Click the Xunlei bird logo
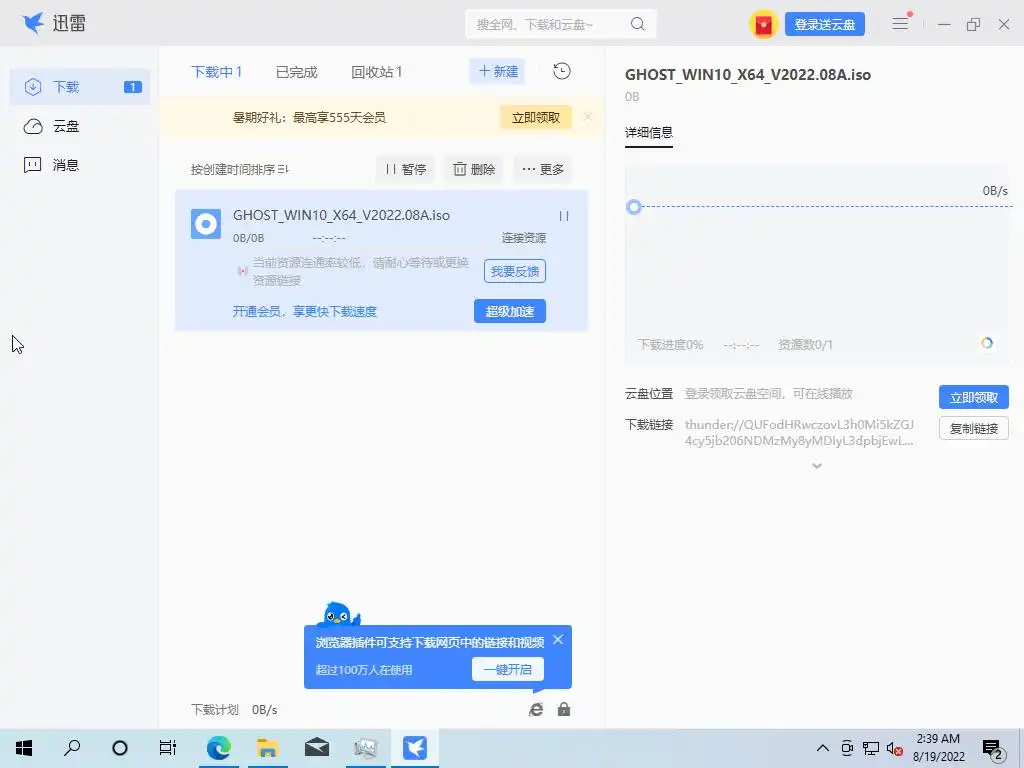 point(33,24)
